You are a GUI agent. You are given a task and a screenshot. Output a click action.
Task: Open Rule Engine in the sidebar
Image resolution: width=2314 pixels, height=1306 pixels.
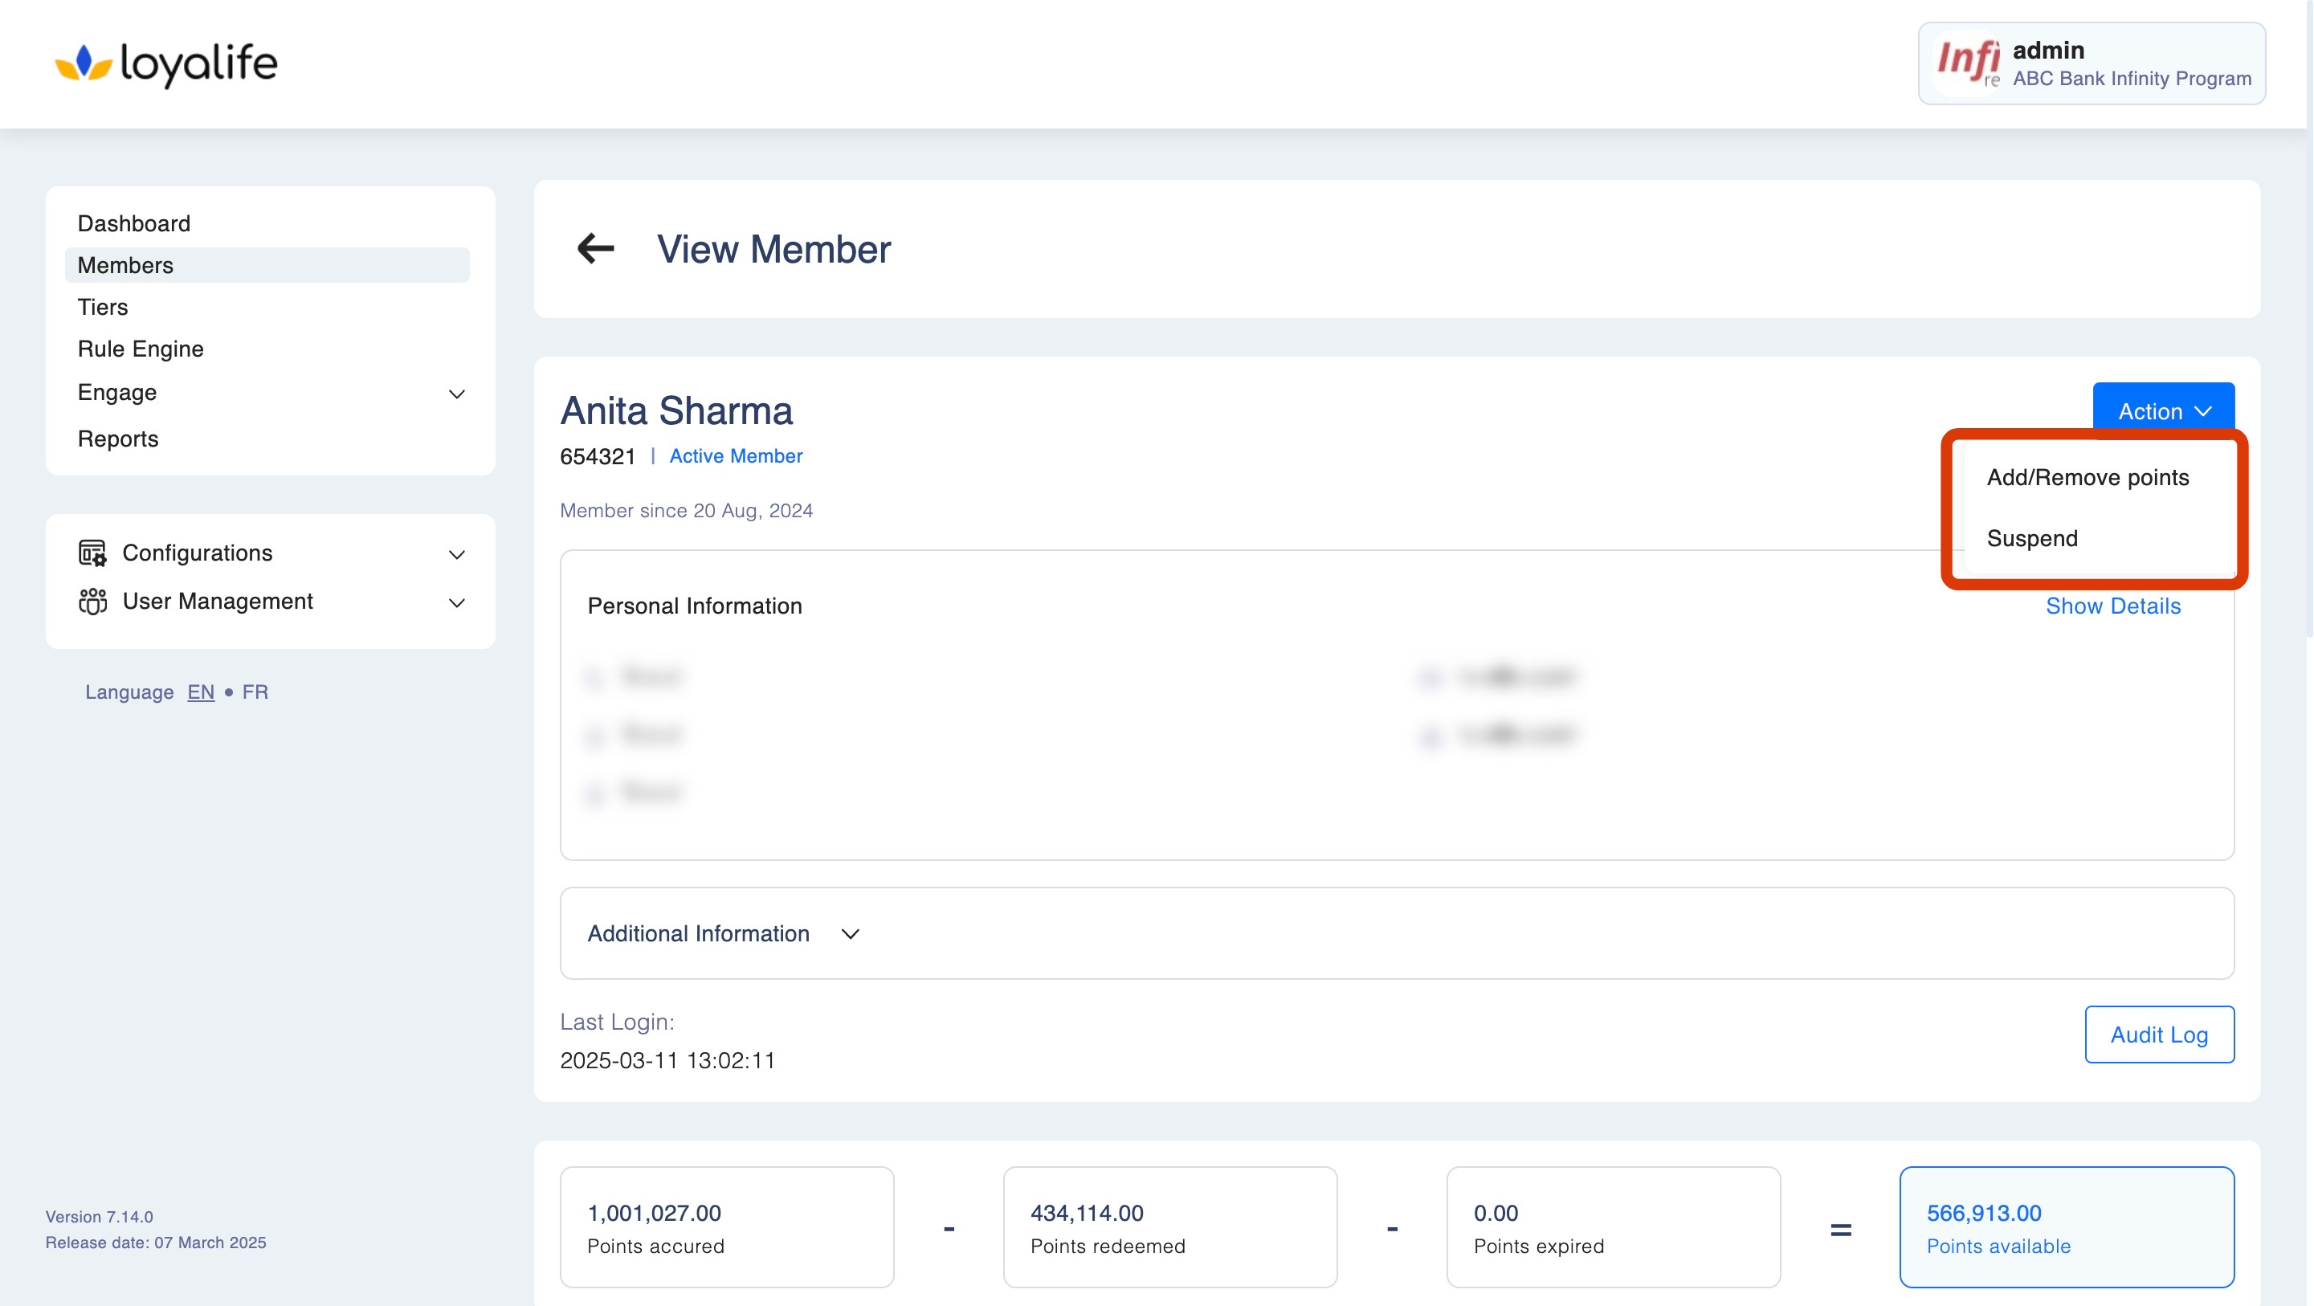140,349
